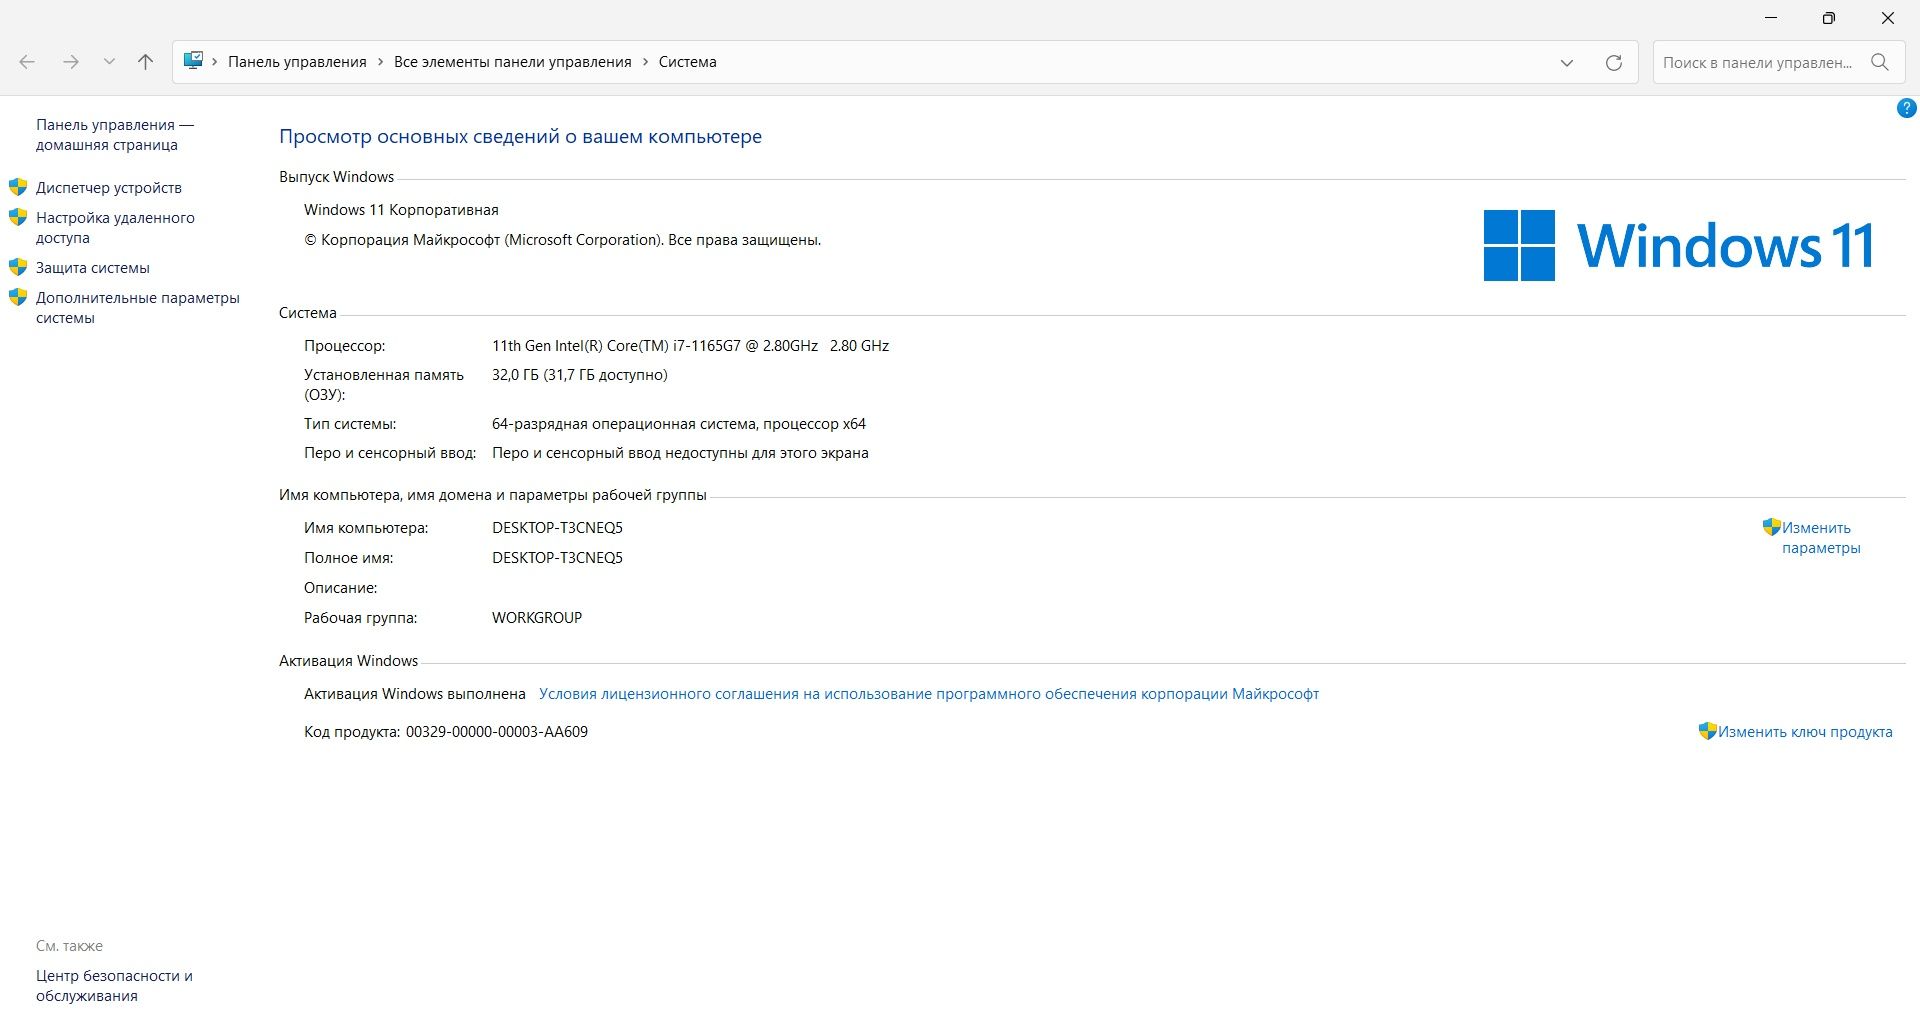1920x1030 pixels.
Task: Open Диспетчер устройств link
Action: pos(109,188)
